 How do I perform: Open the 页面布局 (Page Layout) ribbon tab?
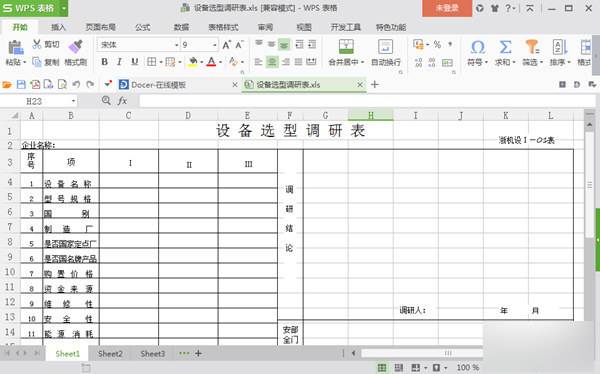100,27
